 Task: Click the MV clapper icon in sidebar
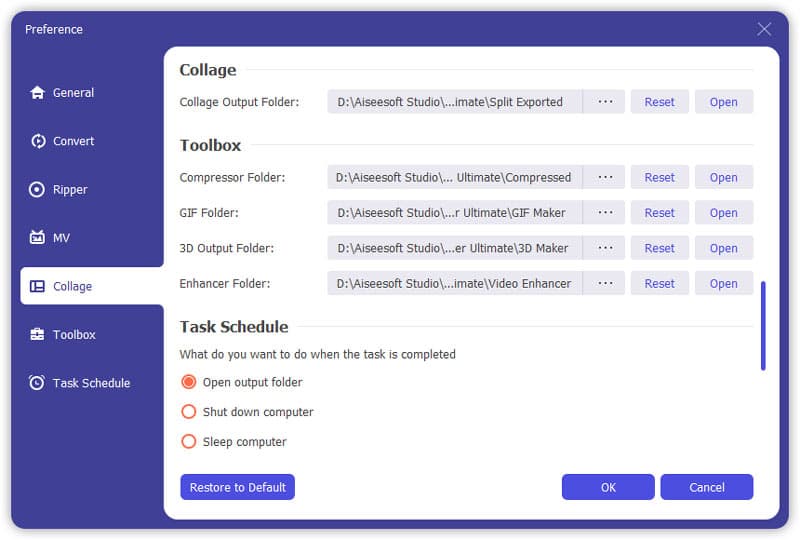tap(37, 237)
